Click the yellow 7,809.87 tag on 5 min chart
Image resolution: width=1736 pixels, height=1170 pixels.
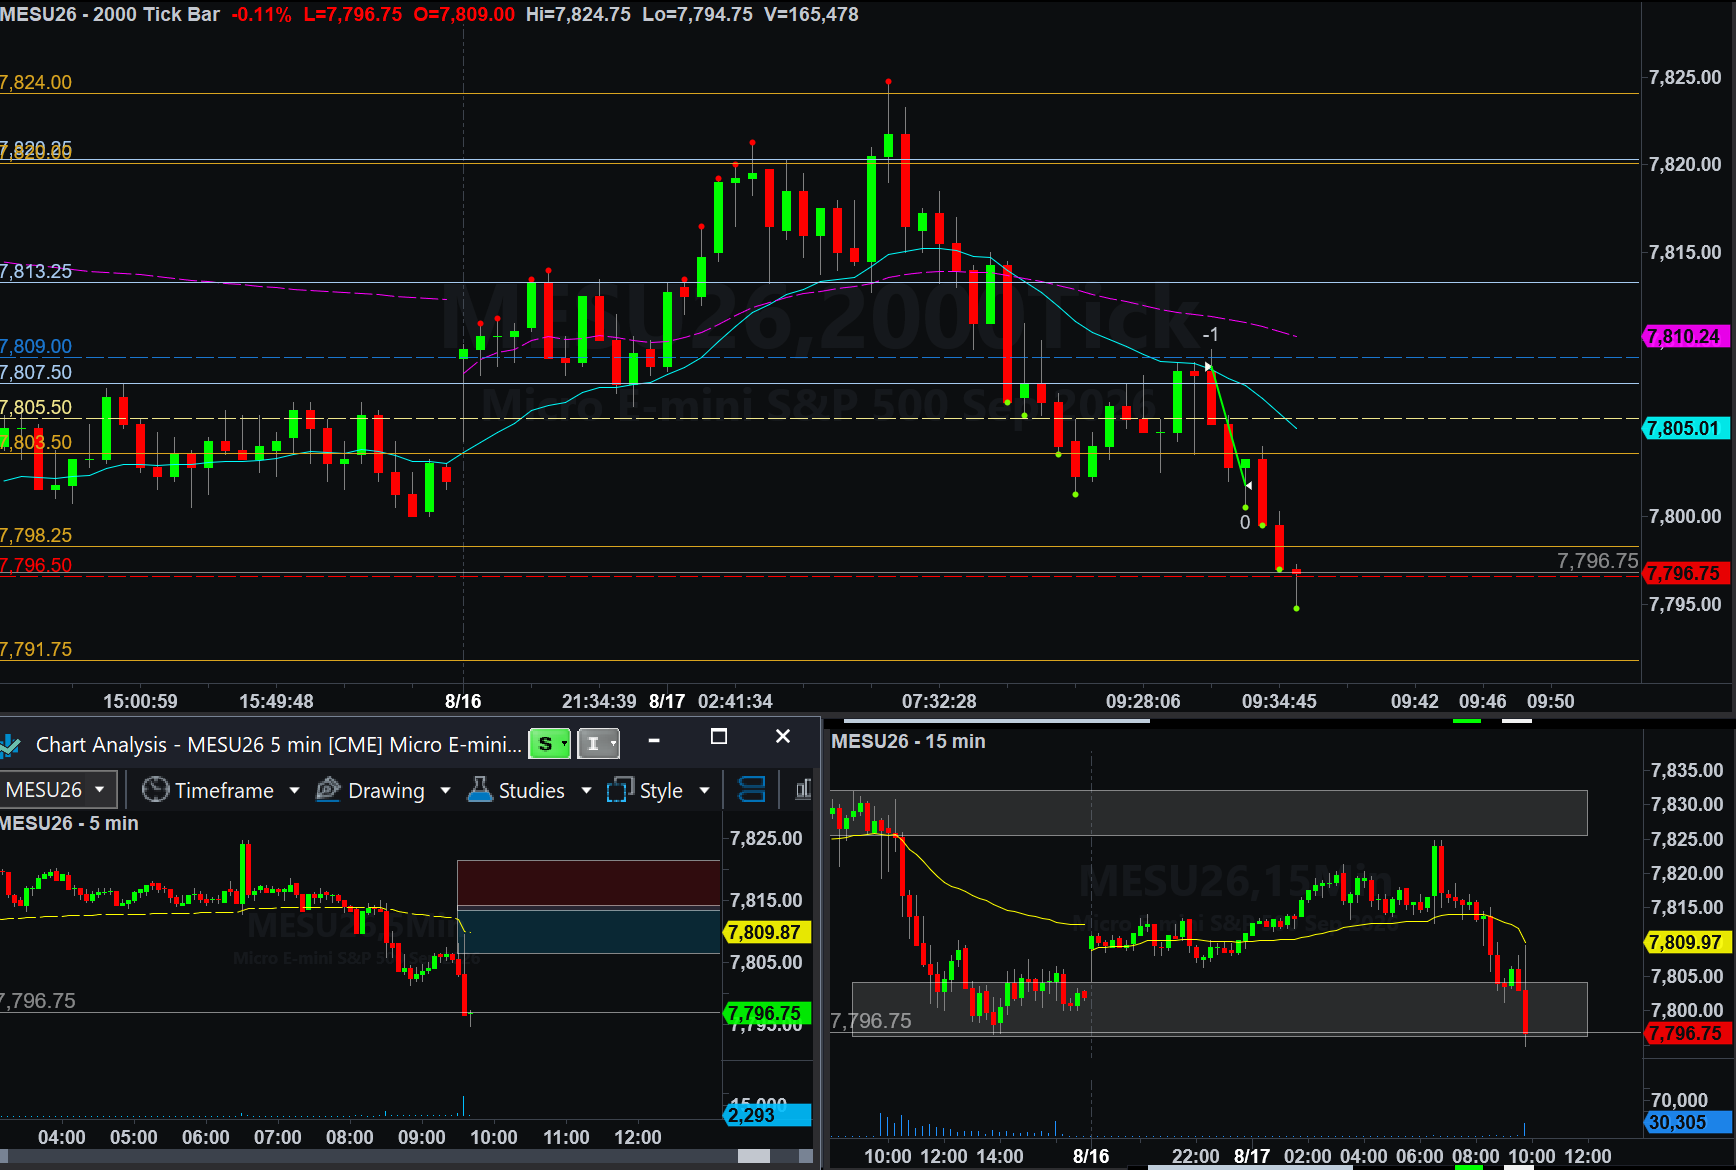click(x=766, y=933)
